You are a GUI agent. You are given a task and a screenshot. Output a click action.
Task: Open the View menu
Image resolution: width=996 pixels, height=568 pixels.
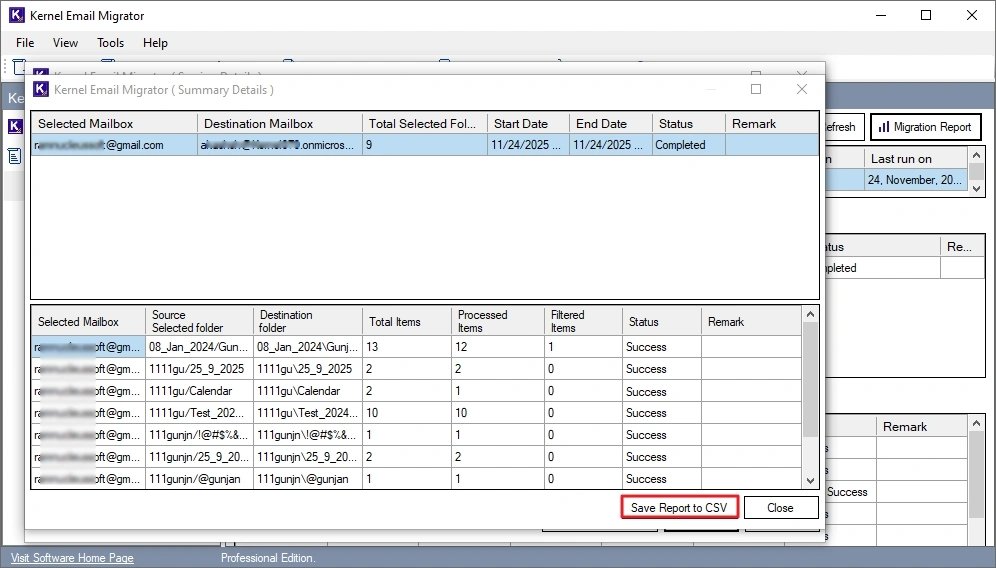click(65, 43)
